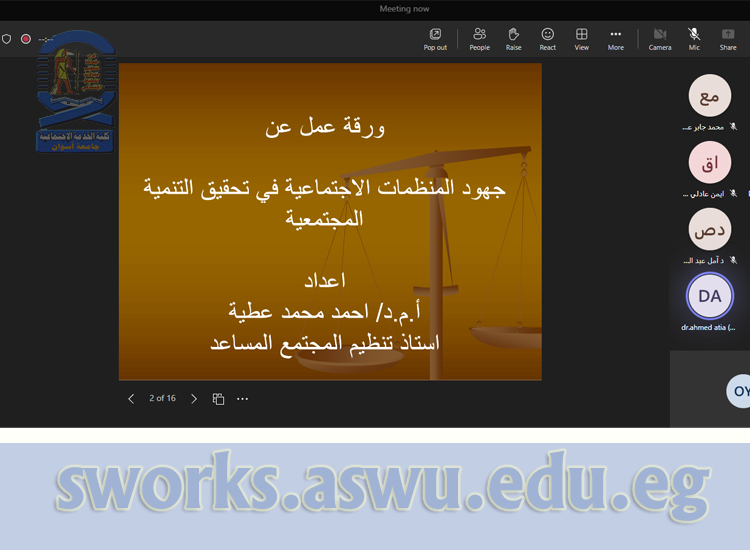This screenshot has width=750, height=550.
Task: Open the People panel
Action: pyautogui.click(x=480, y=38)
